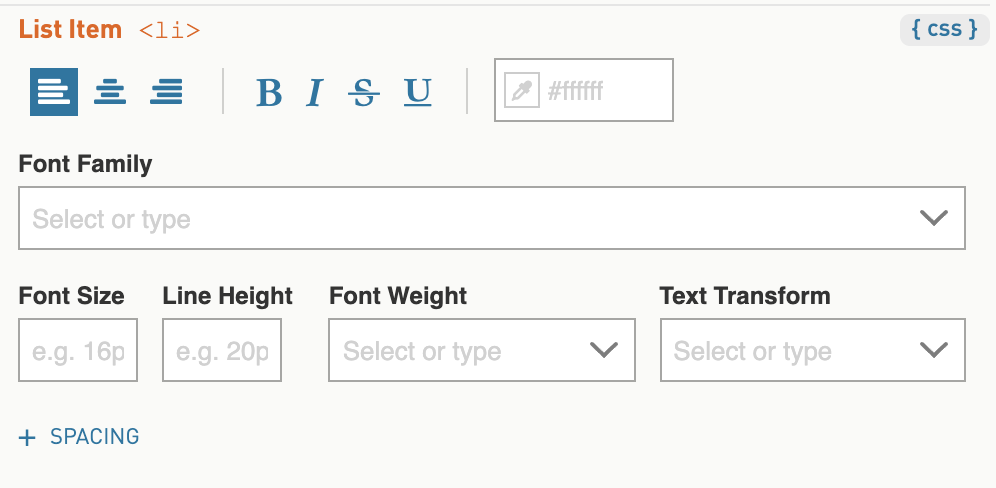
Task: Open the CSS code view button
Action: click(x=945, y=29)
